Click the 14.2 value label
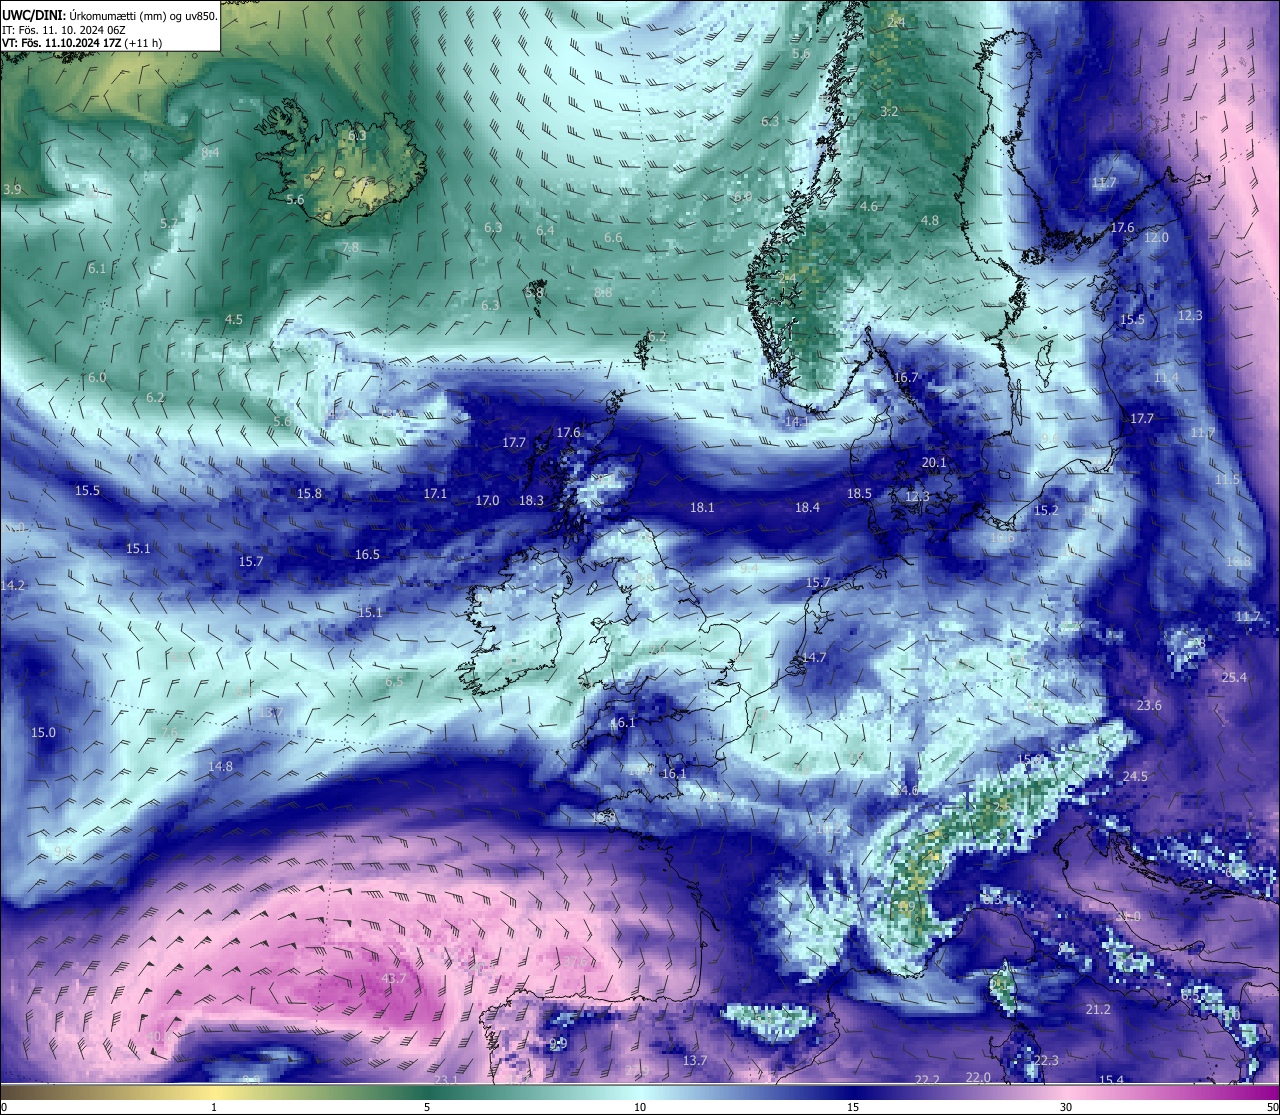 click(x=13, y=585)
